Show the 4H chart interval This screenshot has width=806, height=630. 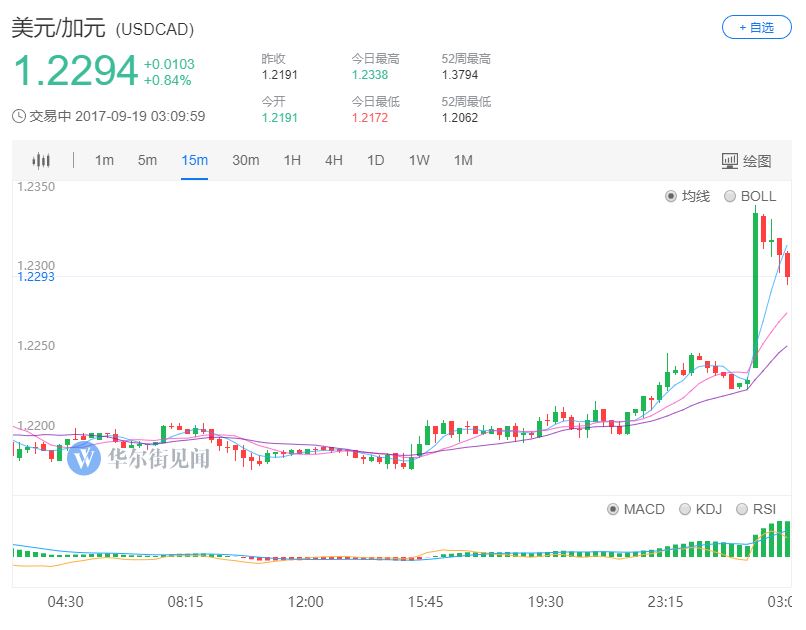click(x=333, y=161)
